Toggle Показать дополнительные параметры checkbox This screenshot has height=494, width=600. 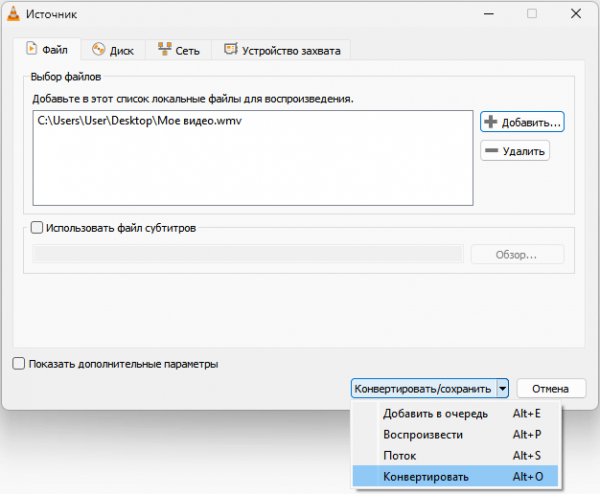(18, 364)
